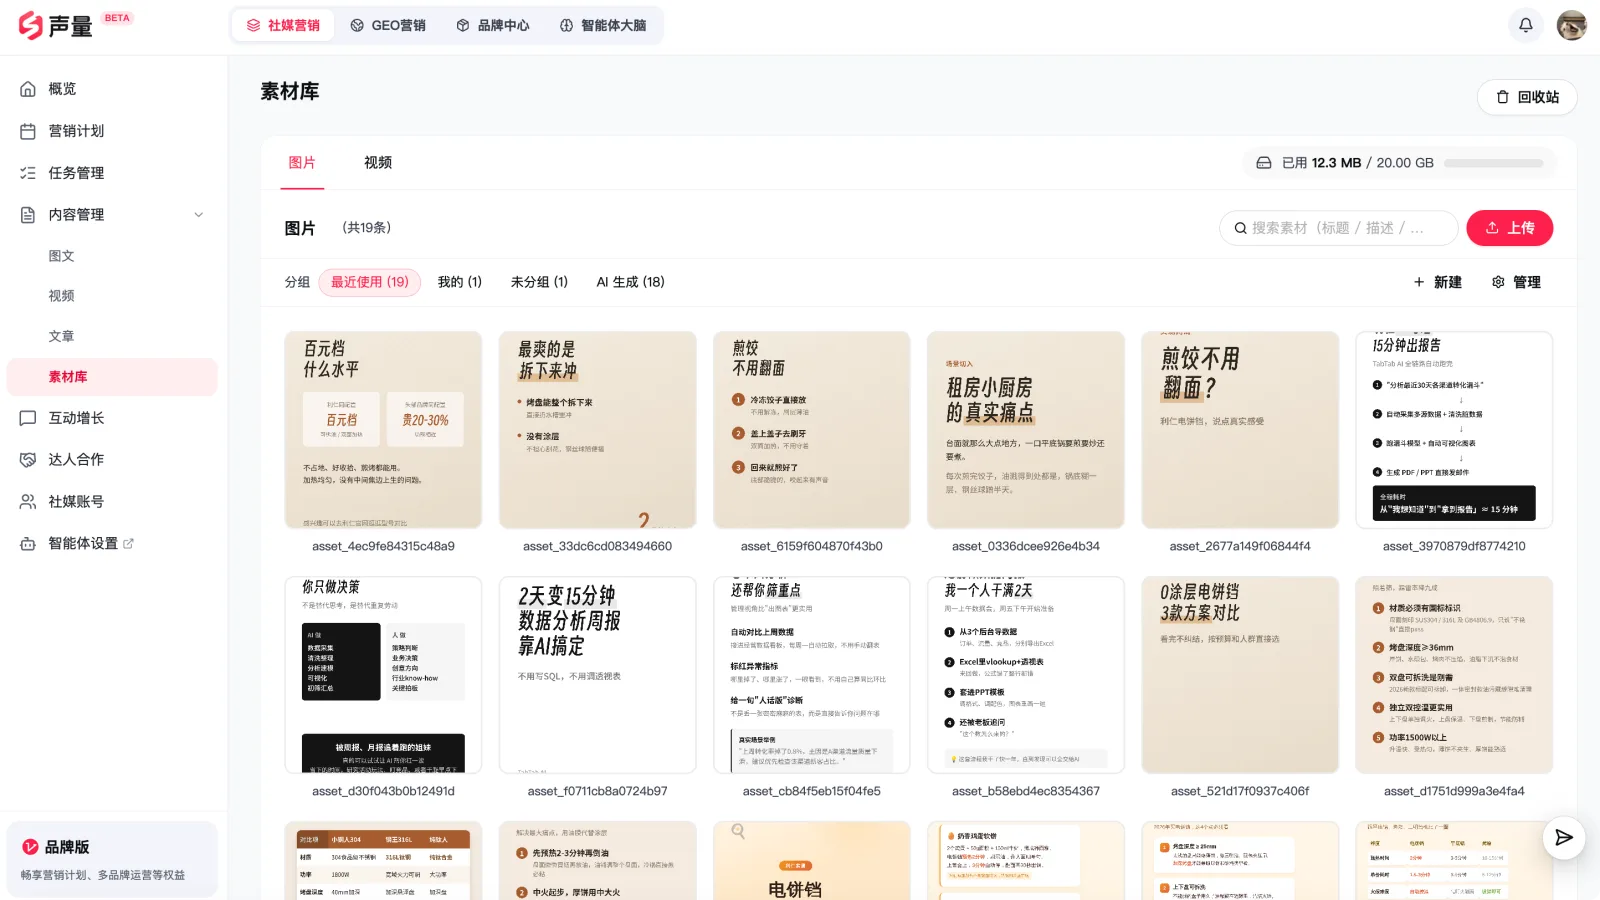
Task: Open the 素材库 sidebar item
Action: [x=112, y=377]
